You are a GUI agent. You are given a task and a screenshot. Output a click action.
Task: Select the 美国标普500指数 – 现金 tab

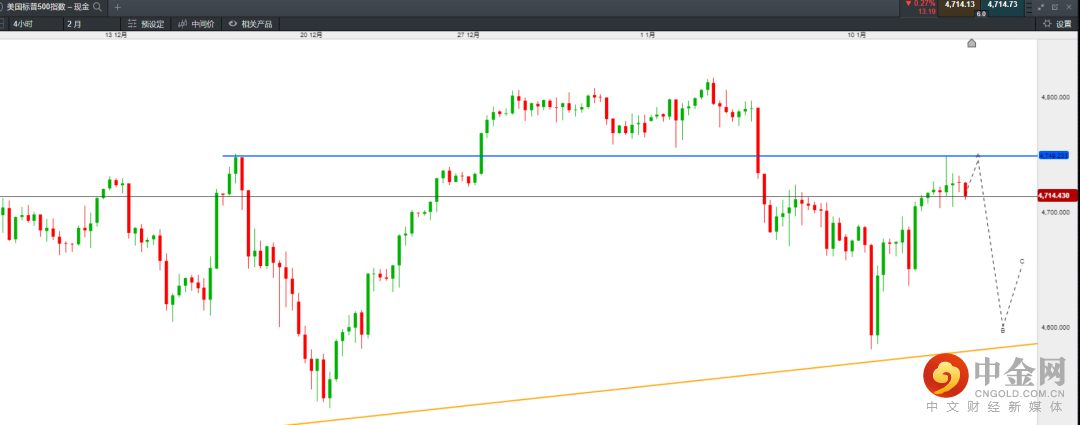[x=45, y=6]
